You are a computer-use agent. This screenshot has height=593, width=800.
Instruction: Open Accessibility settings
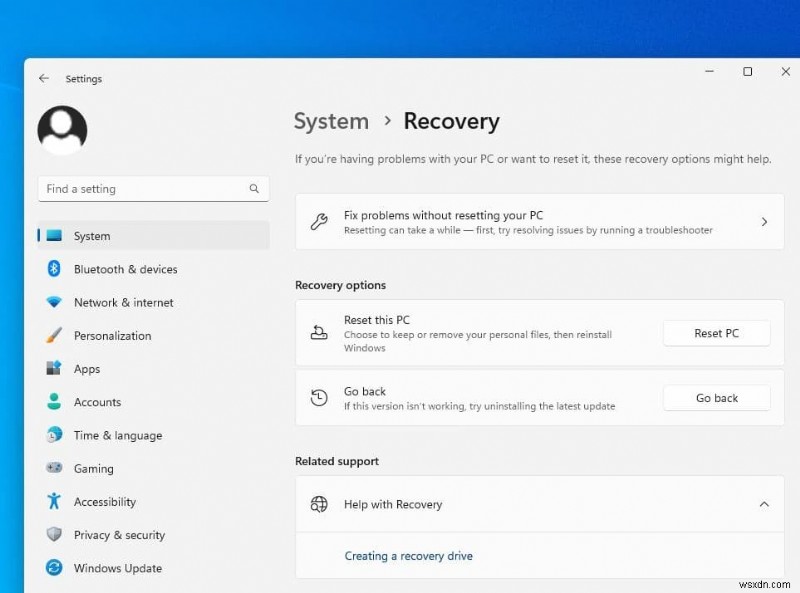pos(55,501)
